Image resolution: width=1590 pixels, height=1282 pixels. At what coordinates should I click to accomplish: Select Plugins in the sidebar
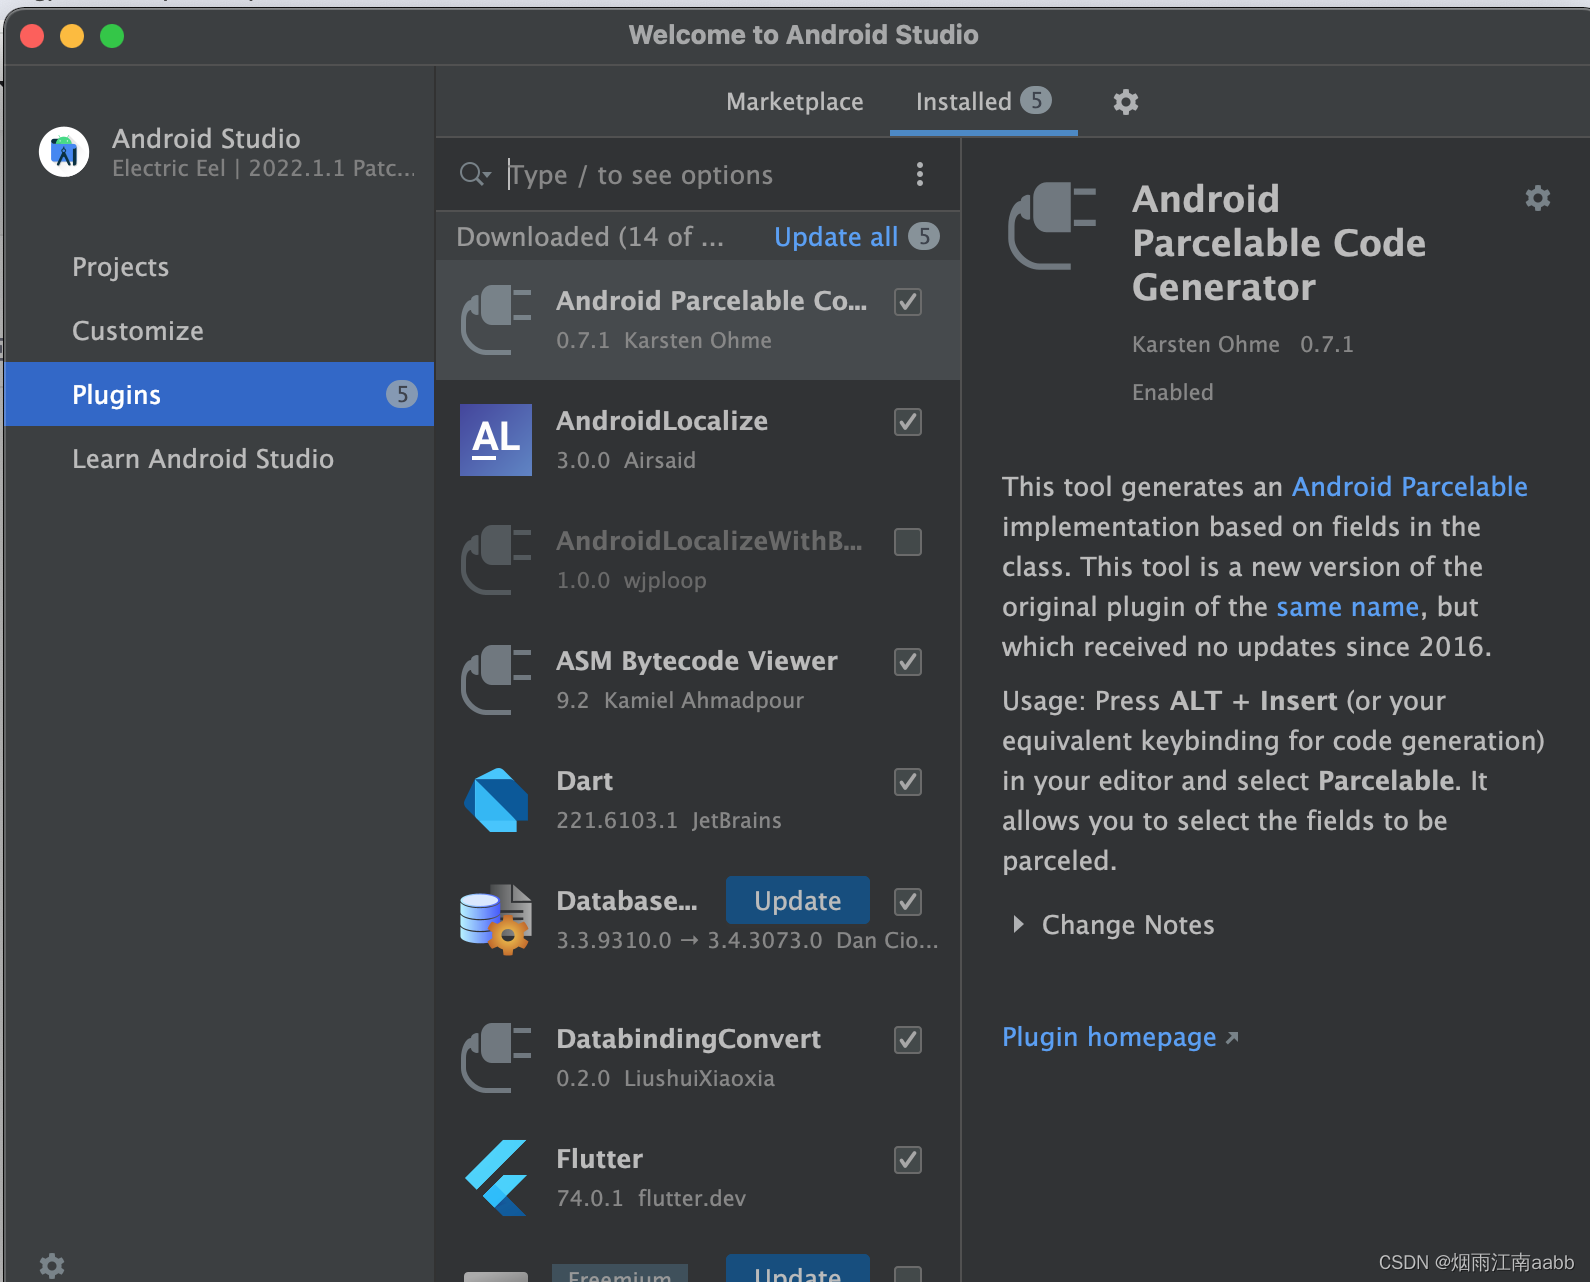(219, 394)
